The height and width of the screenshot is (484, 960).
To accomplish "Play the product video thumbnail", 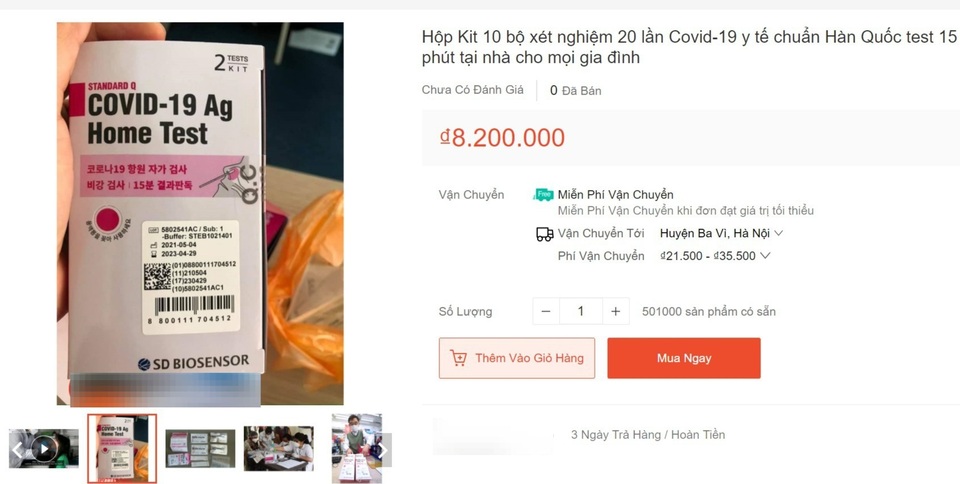I will (x=44, y=449).
